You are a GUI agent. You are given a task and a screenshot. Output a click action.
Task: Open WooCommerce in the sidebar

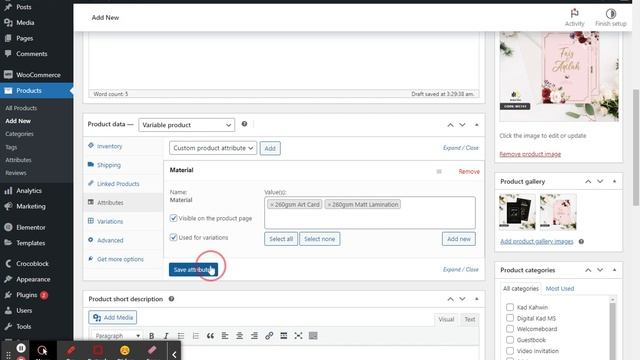(37, 75)
